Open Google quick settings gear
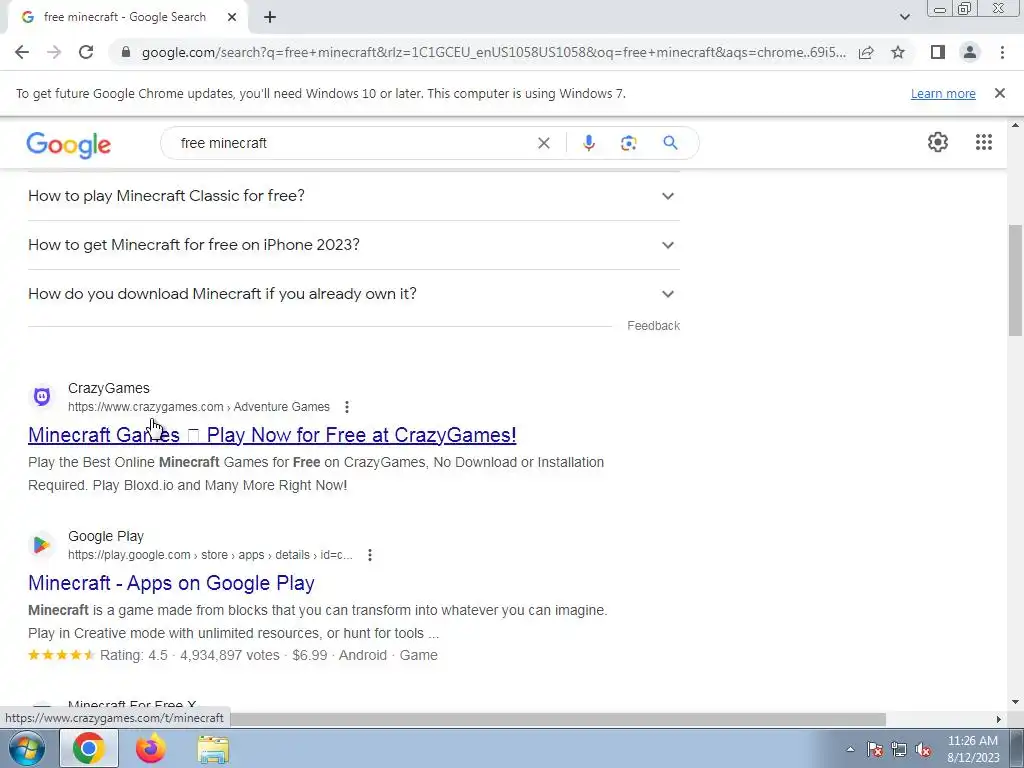Image resolution: width=1024 pixels, height=768 pixels. [x=938, y=142]
